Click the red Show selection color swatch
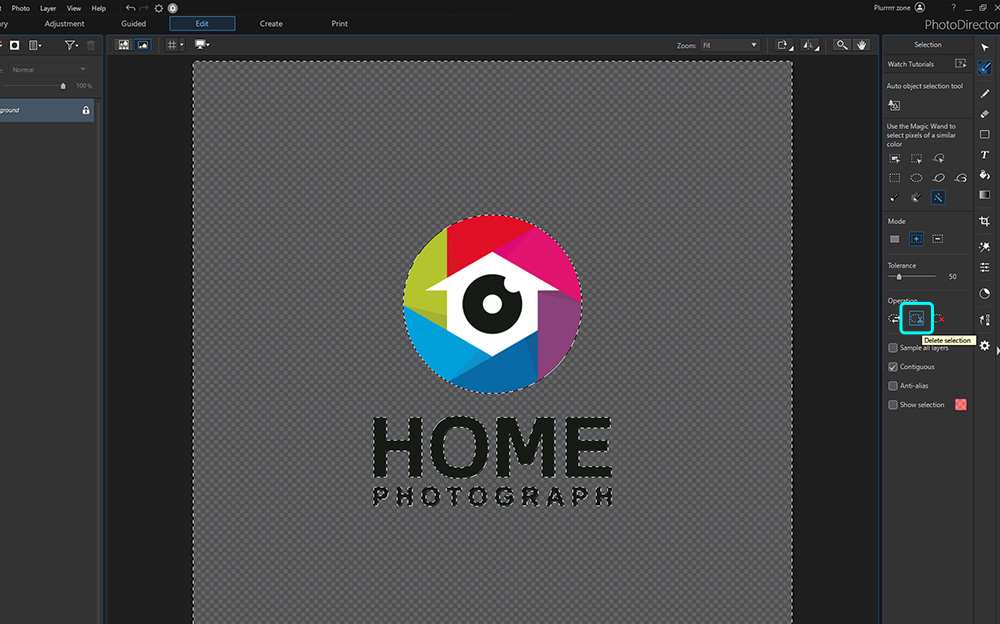1000x624 pixels. [x=960, y=405]
